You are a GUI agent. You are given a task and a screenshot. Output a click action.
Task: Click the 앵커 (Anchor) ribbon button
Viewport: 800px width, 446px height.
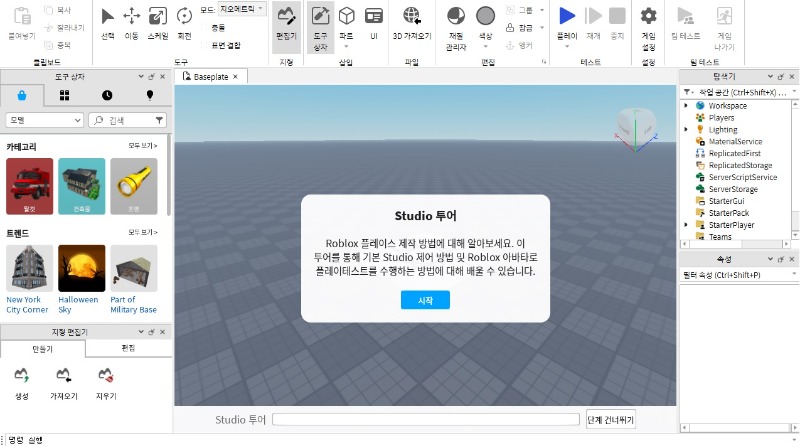[x=519, y=45]
